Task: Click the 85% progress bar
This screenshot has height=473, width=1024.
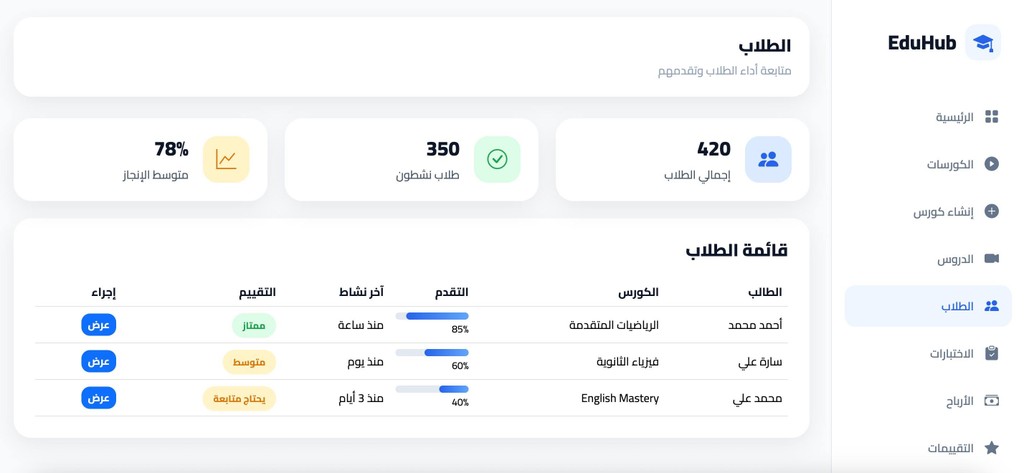Action: click(432, 316)
